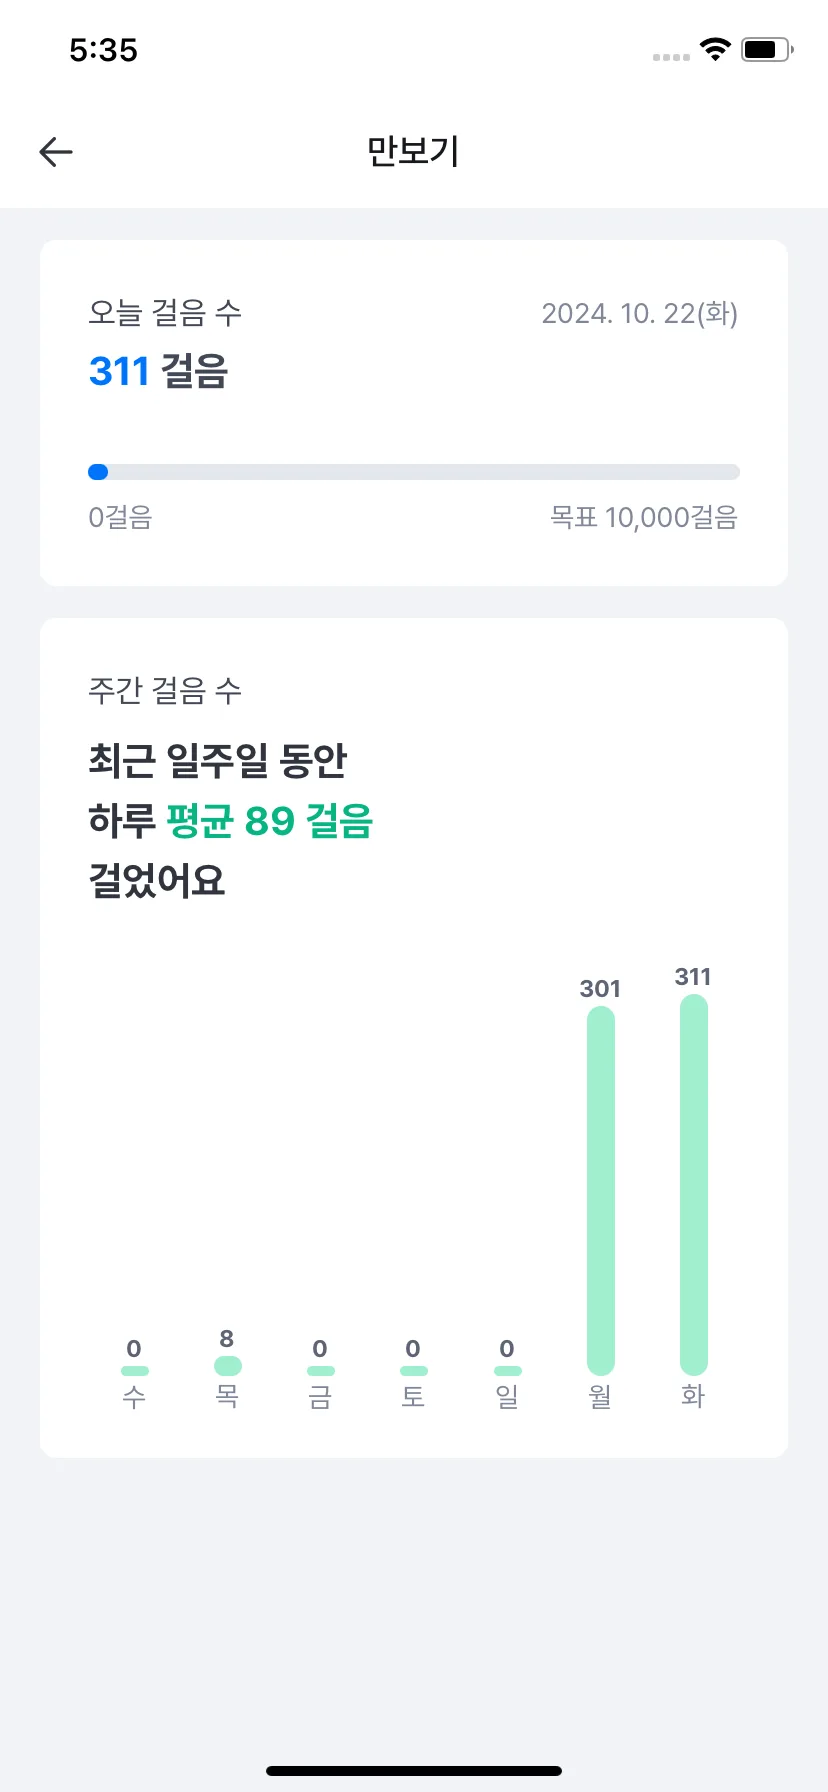Tap the Wi-Fi status icon
828x1792 pixels.
[715, 49]
